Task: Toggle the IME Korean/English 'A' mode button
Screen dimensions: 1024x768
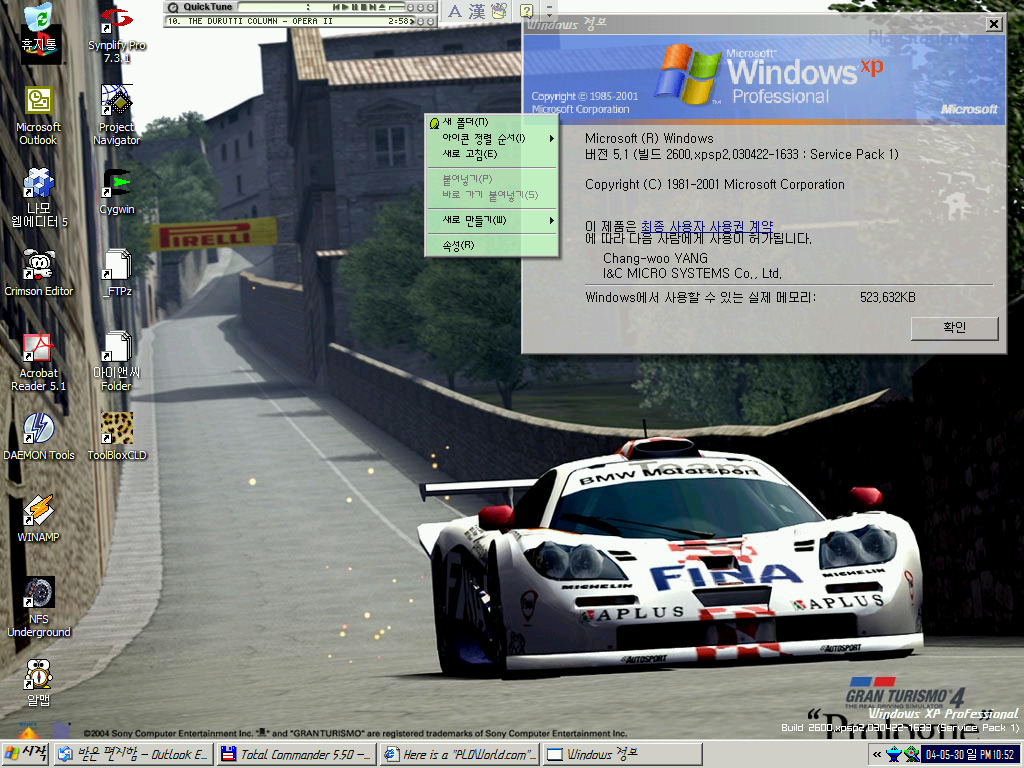Action: tap(454, 11)
